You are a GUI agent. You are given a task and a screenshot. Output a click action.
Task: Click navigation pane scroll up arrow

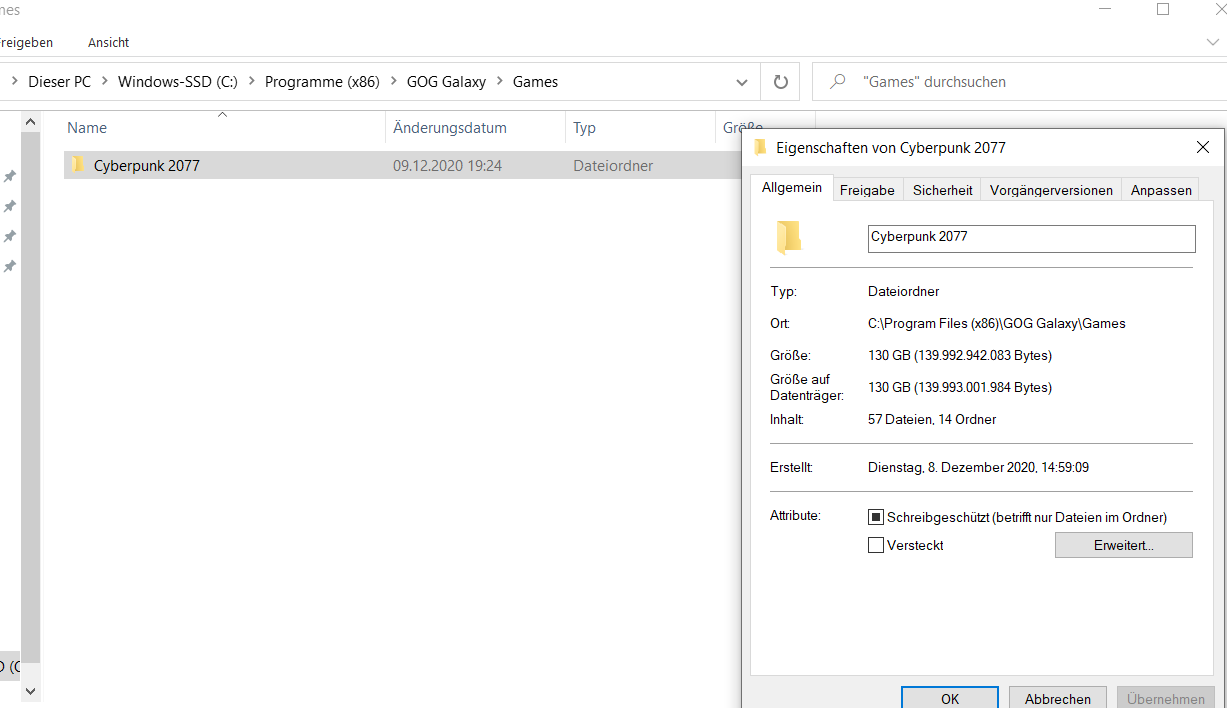pyautogui.click(x=29, y=122)
